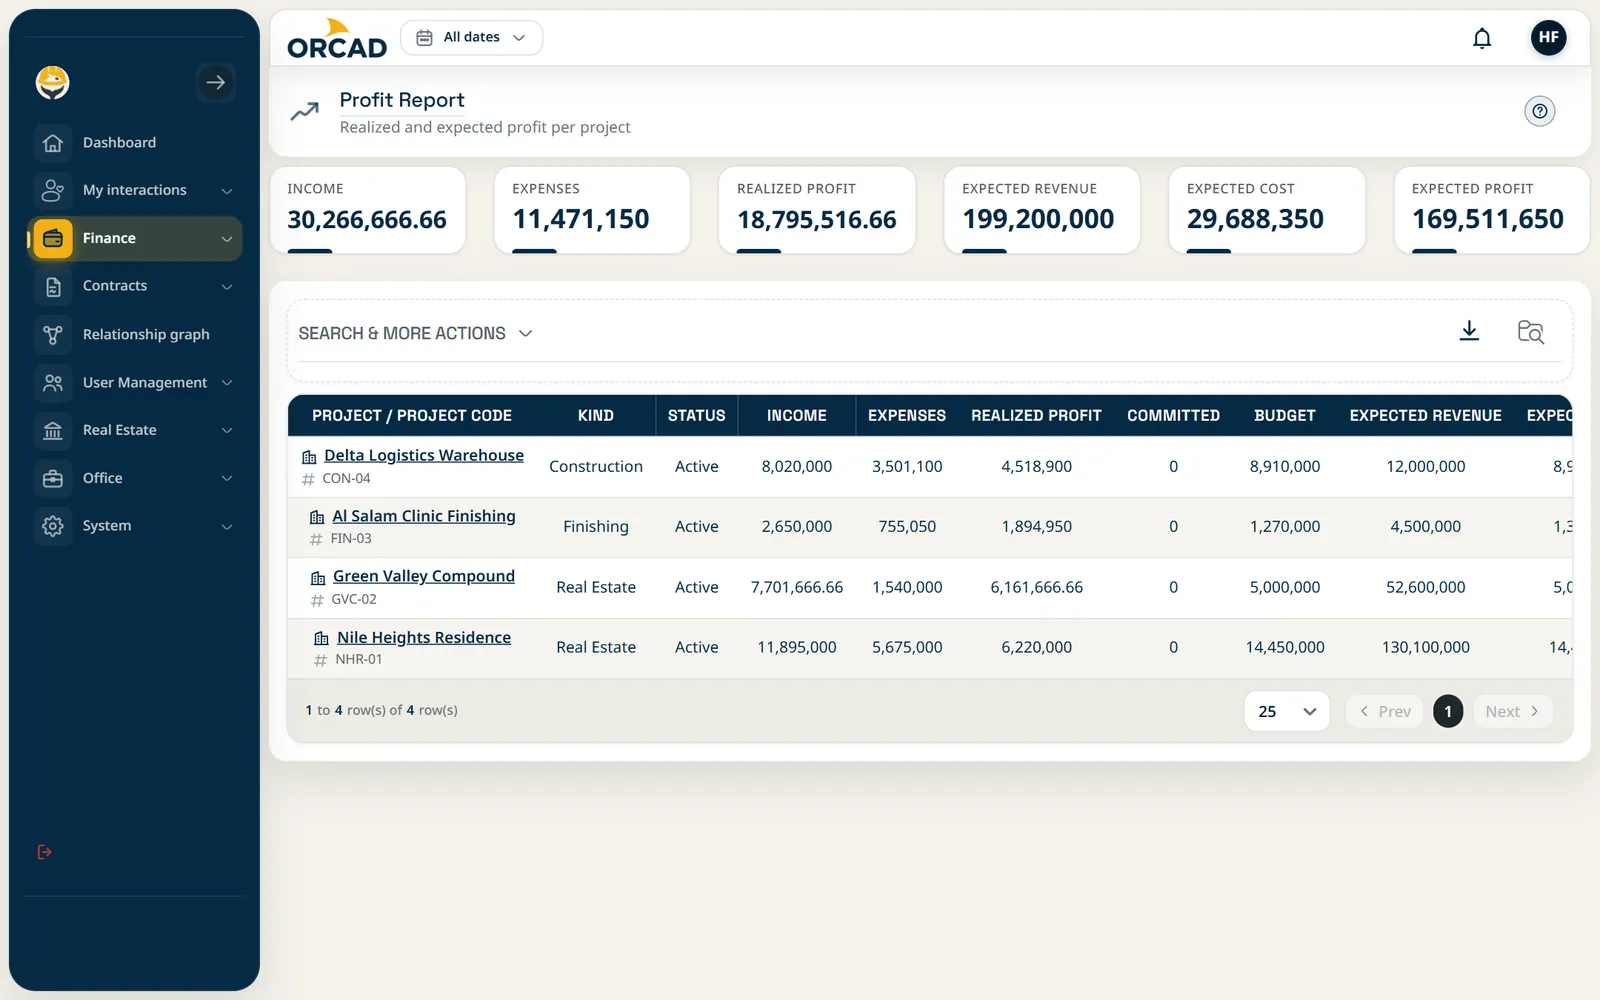Viewport: 1600px width, 1000px height.
Task: Sort by Income column header
Action: point(797,416)
